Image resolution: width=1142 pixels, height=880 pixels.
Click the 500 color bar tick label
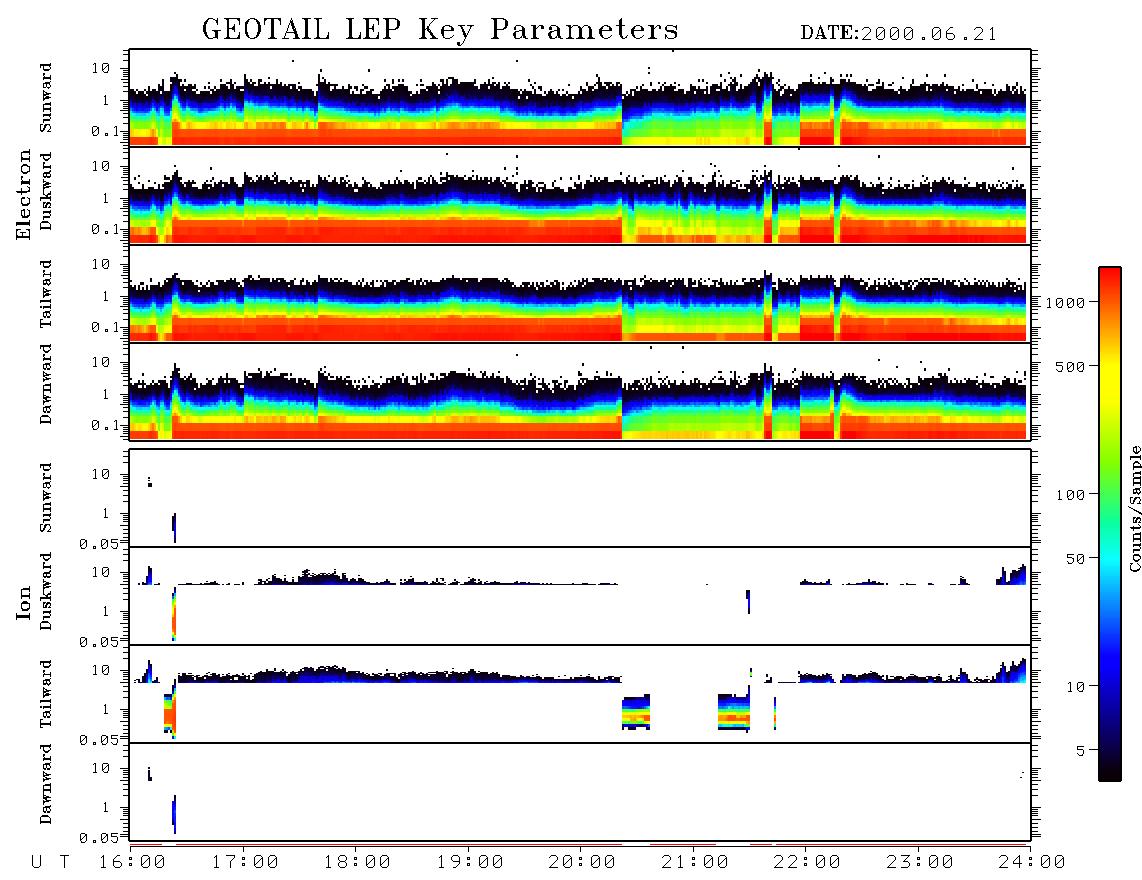point(1070,366)
